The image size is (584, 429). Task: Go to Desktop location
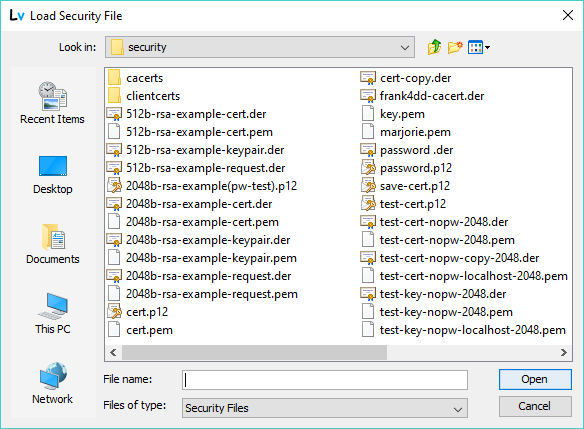pos(53,175)
